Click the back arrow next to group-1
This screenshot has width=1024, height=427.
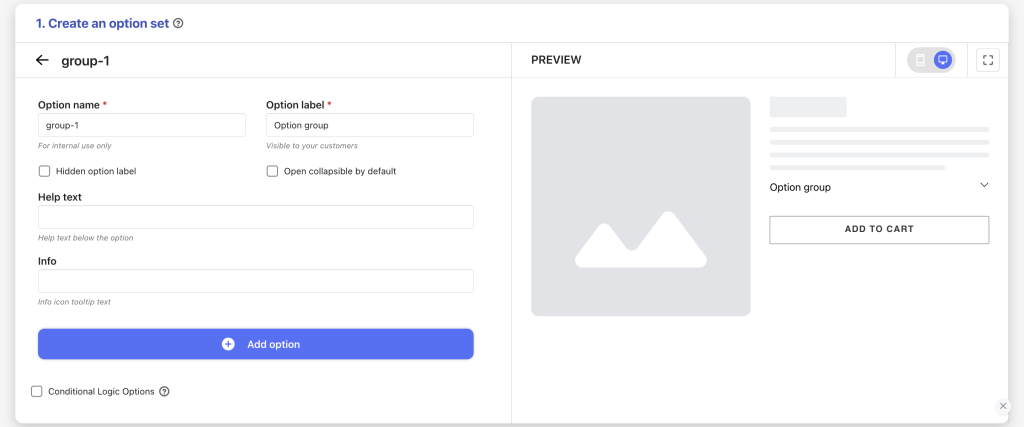(42, 60)
